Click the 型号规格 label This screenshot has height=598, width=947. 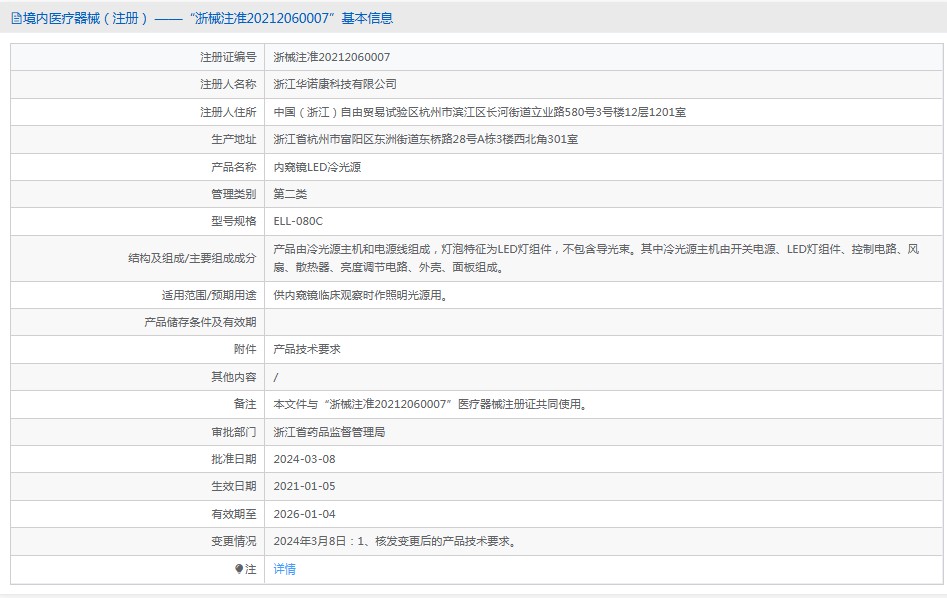click(234, 222)
